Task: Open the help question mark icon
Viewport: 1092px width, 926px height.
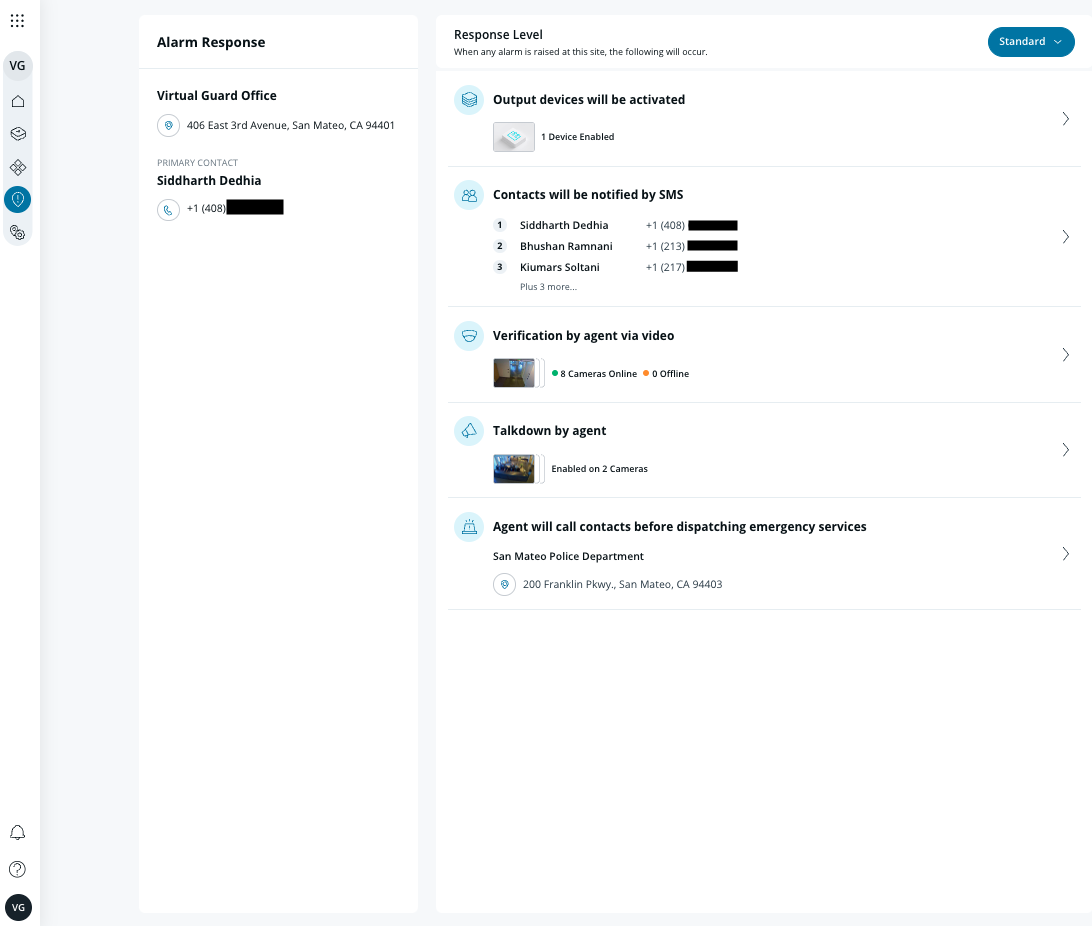Action: click(x=17, y=869)
